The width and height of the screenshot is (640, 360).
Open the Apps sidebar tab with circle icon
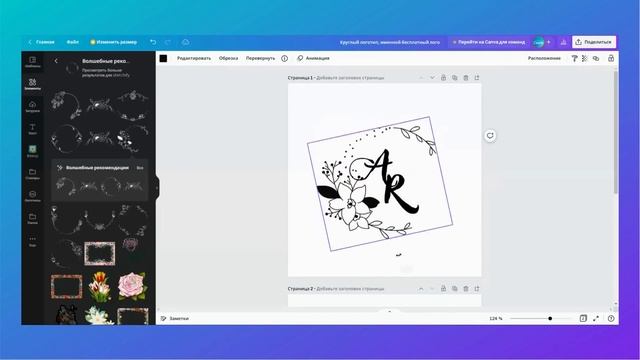click(33, 196)
